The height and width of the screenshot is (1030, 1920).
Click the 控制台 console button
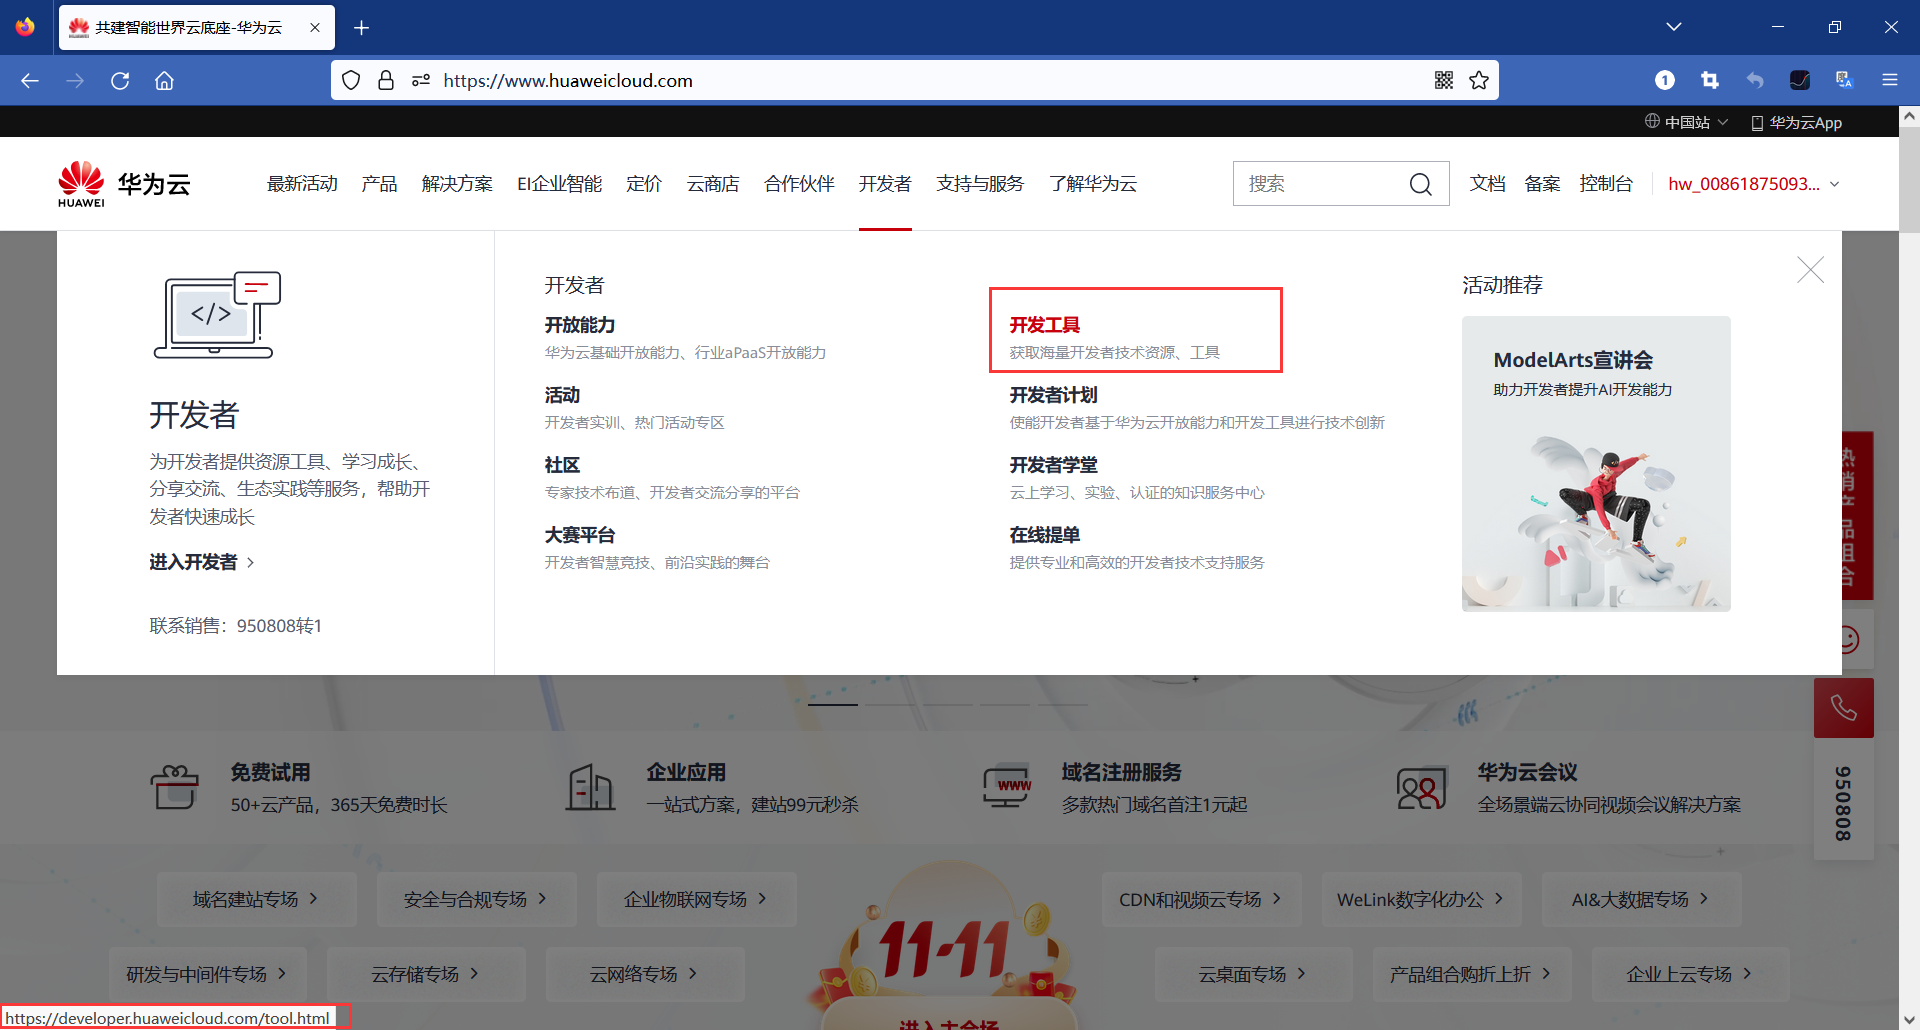coord(1606,183)
